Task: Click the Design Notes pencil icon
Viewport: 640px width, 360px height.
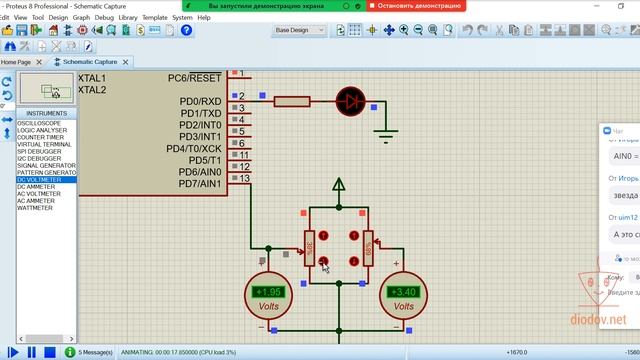Action: 88,47
